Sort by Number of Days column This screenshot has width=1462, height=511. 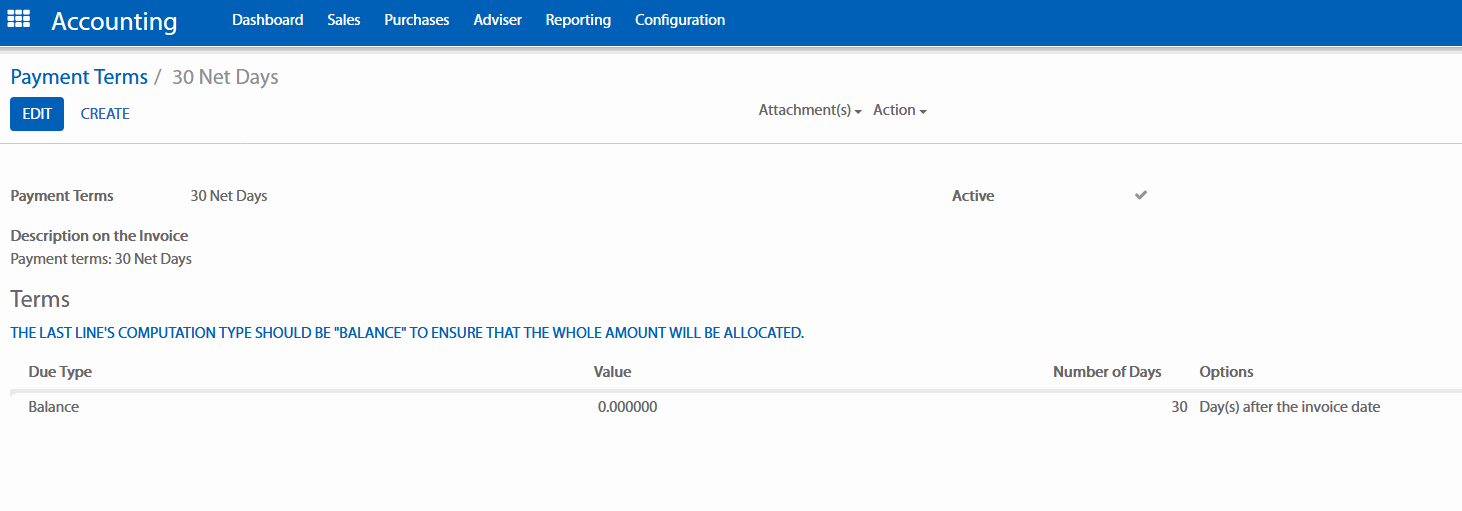[x=1106, y=372]
